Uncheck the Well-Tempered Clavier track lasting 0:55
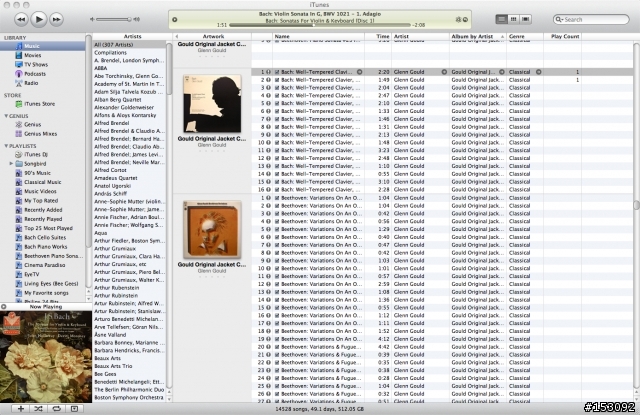640x415 pixels. (x=277, y=174)
